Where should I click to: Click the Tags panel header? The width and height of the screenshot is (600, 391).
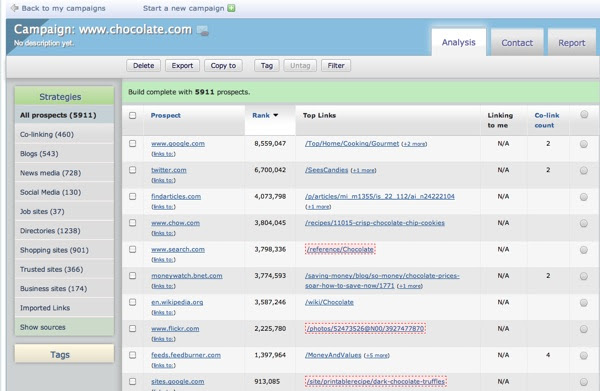click(x=64, y=354)
